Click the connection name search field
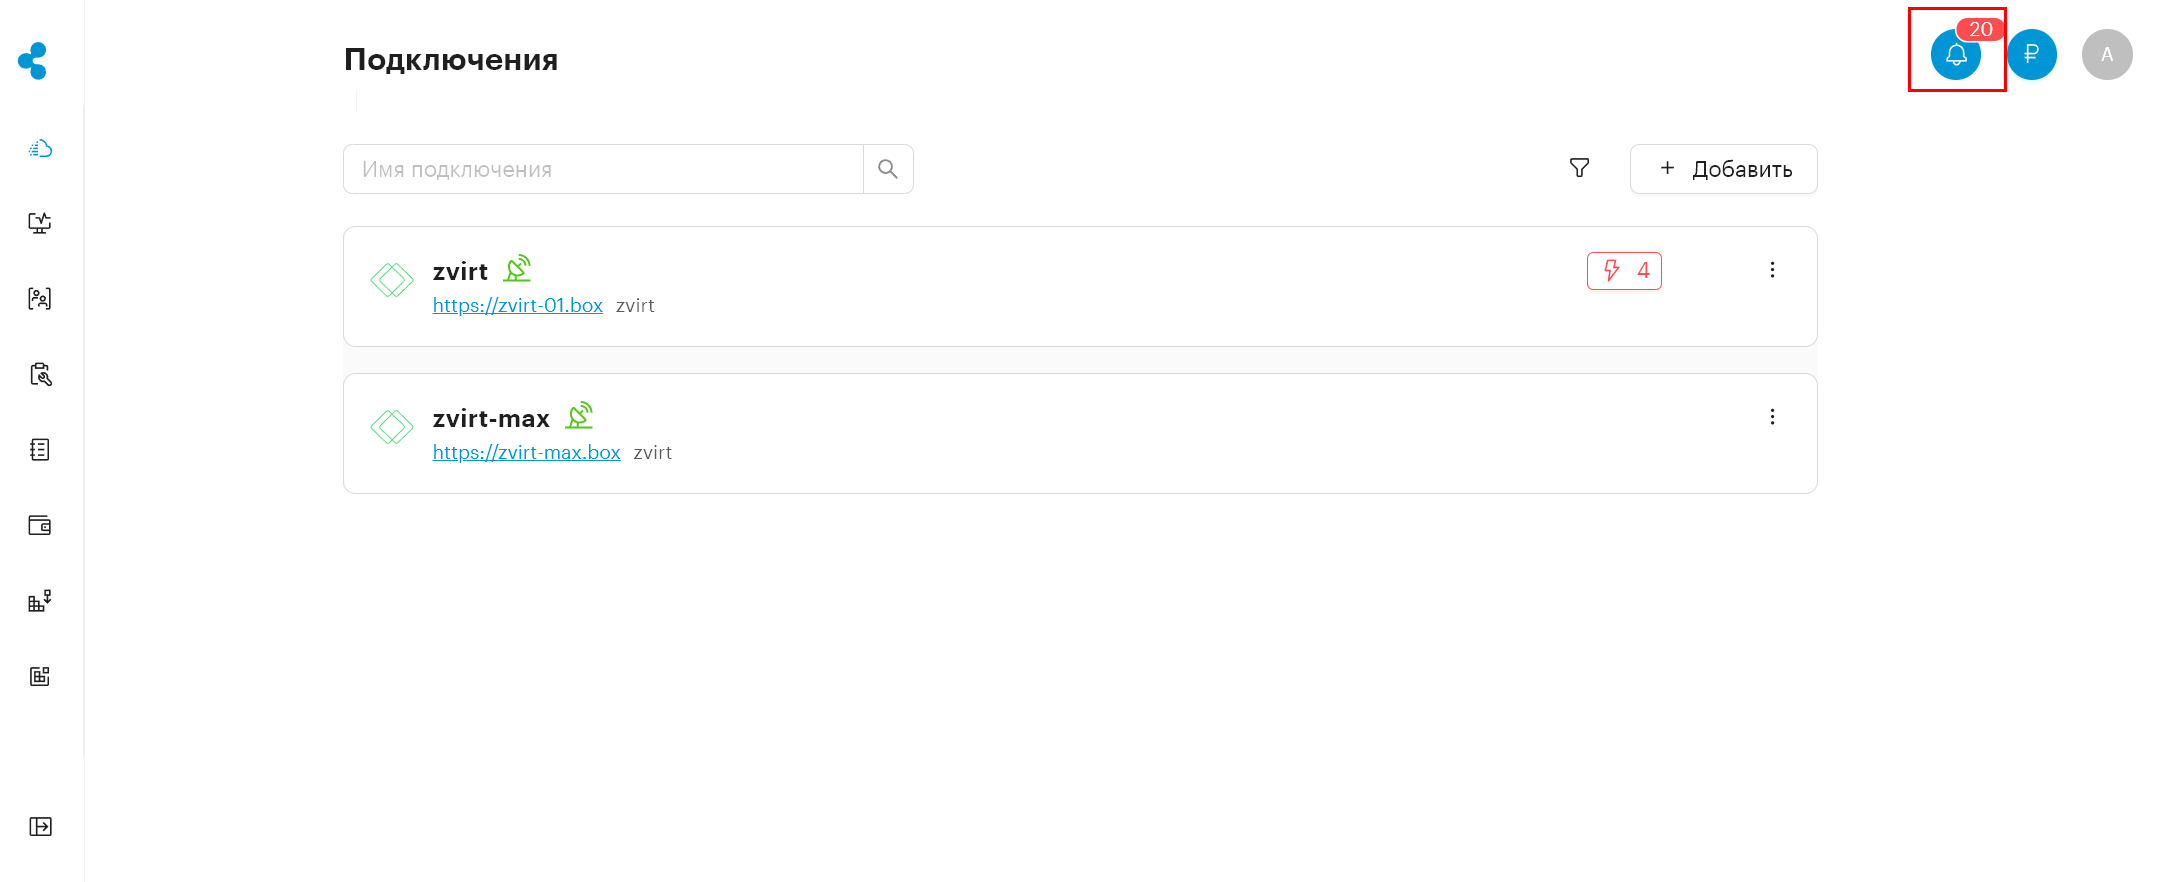This screenshot has width=2158, height=882. coord(603,169)
